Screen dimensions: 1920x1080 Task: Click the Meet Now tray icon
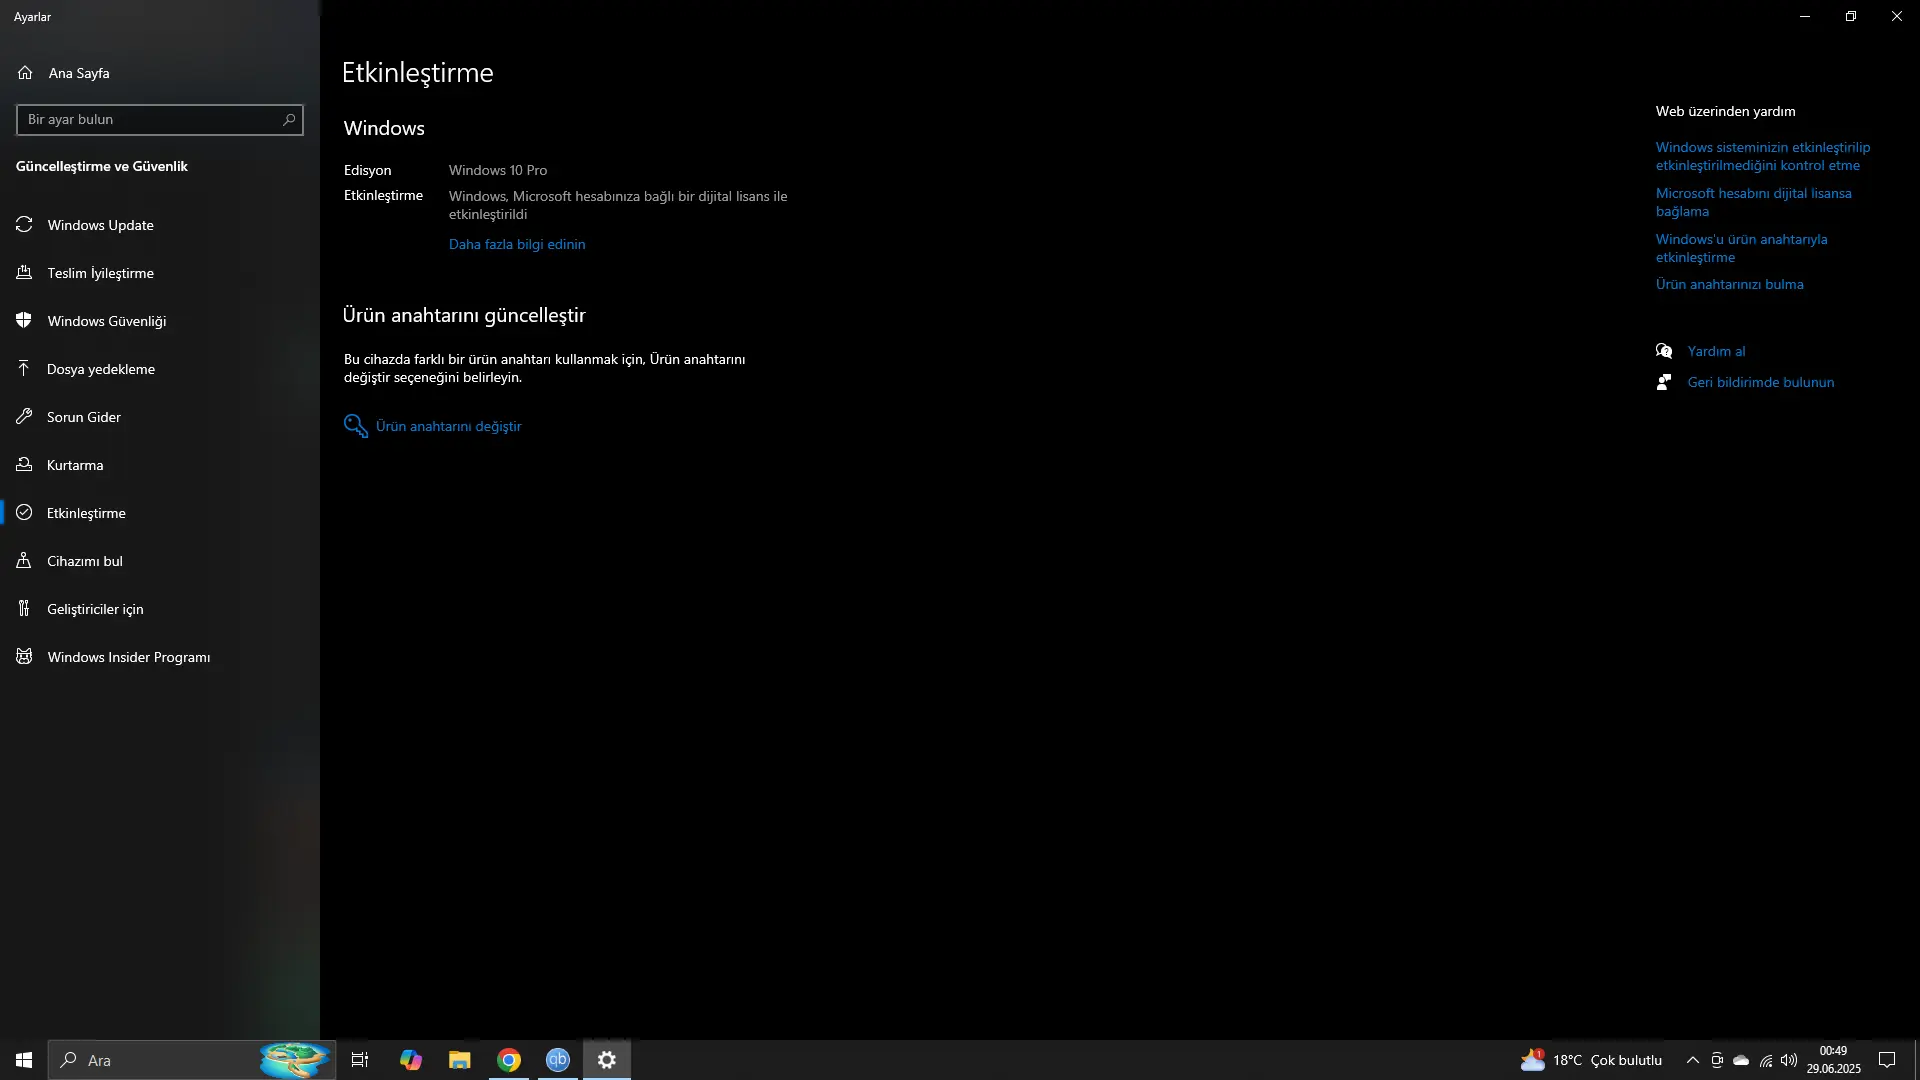click(1717, 1060)
